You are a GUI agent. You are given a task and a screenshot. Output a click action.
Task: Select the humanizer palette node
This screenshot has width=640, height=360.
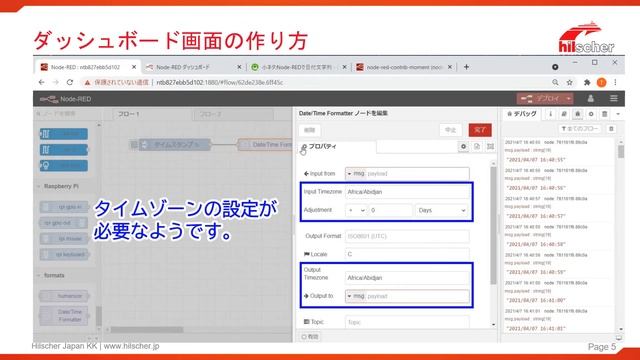(64, 296)
